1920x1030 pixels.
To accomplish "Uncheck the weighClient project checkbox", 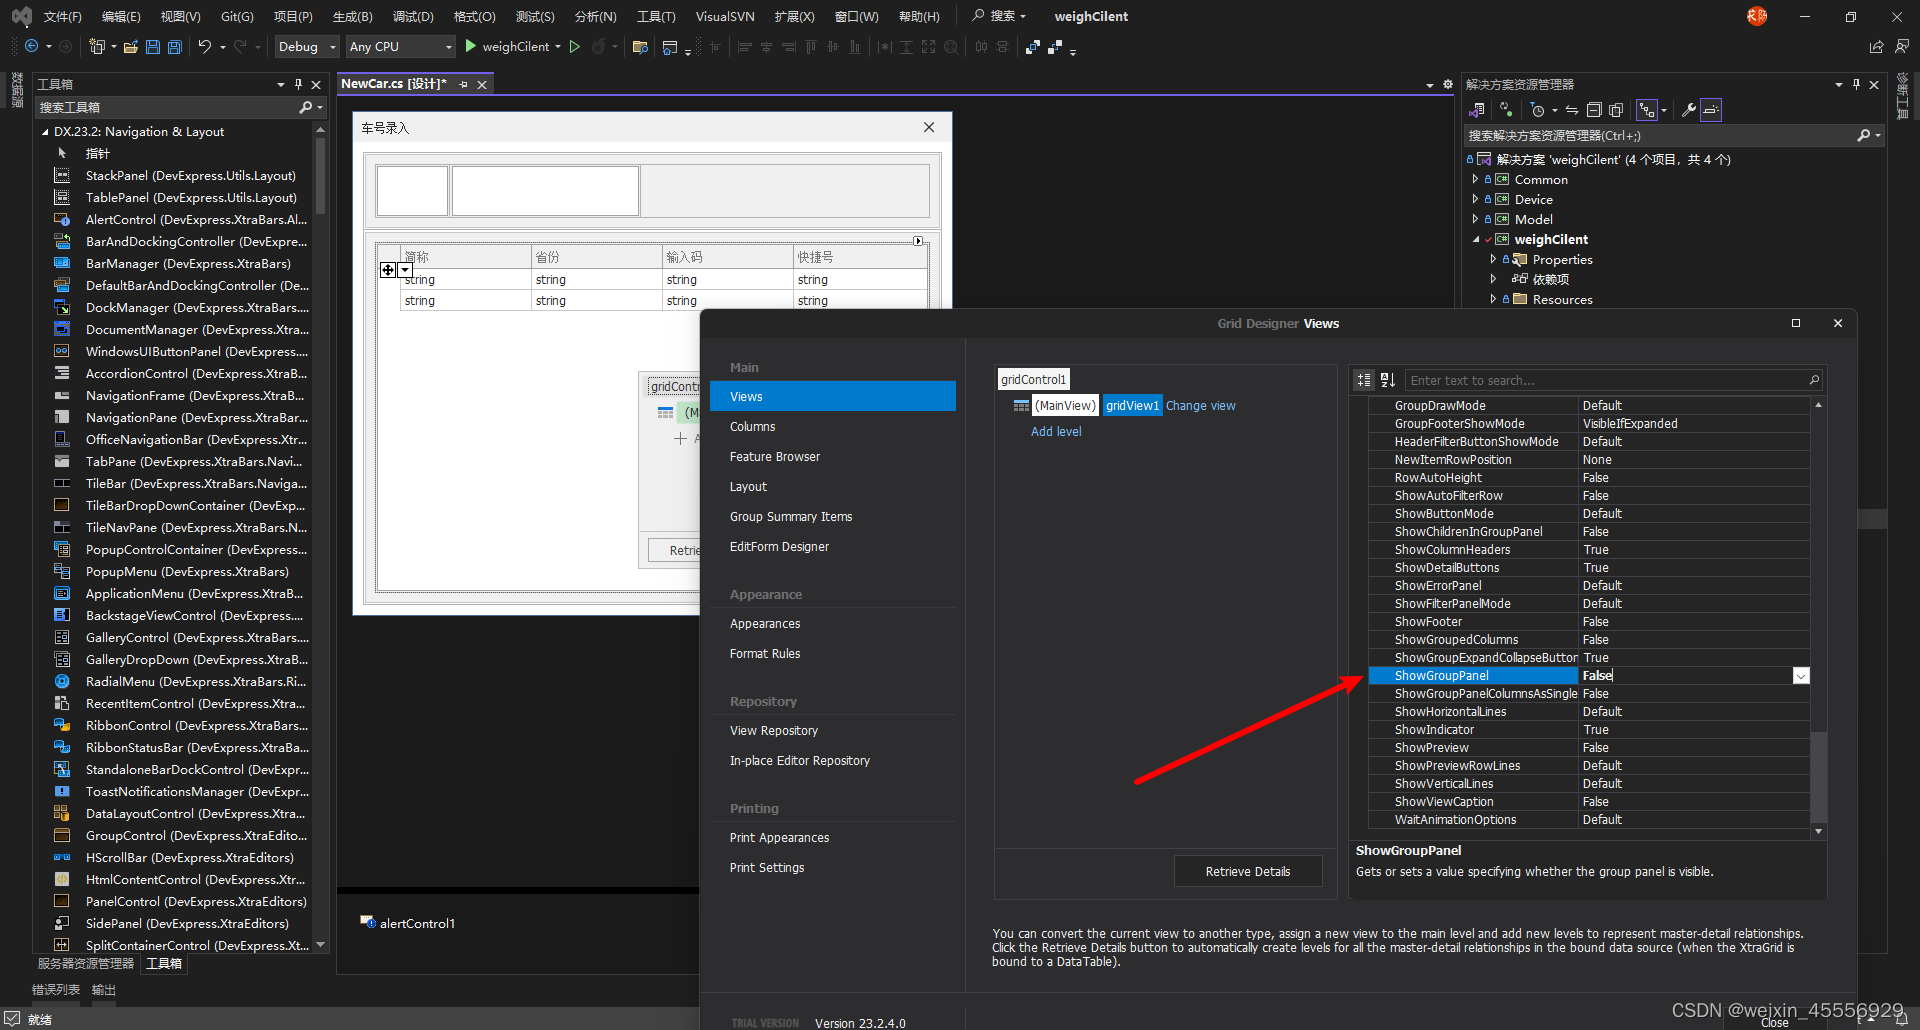I will 1486,239.
